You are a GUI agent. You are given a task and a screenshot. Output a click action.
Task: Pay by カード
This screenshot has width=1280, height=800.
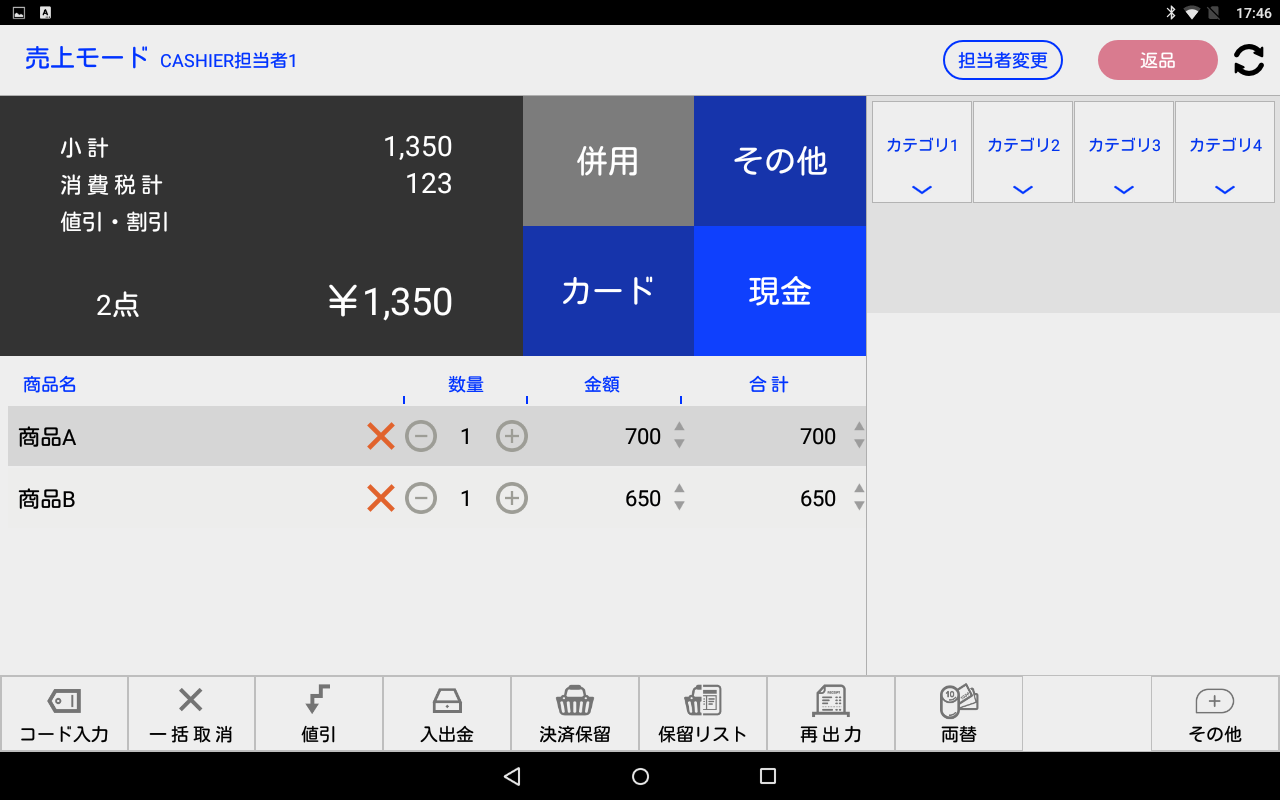click(x=608, y=291)
